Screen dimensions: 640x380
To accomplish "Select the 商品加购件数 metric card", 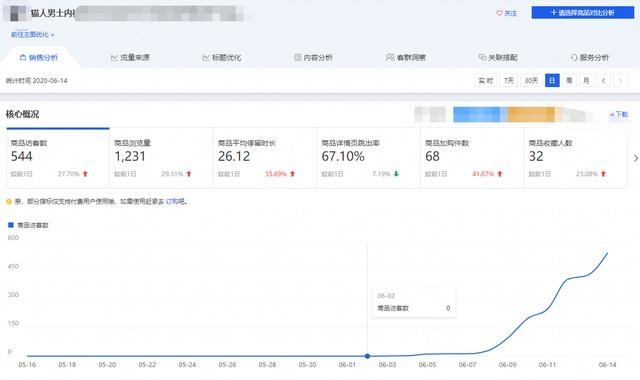I will tap(473, 158).
